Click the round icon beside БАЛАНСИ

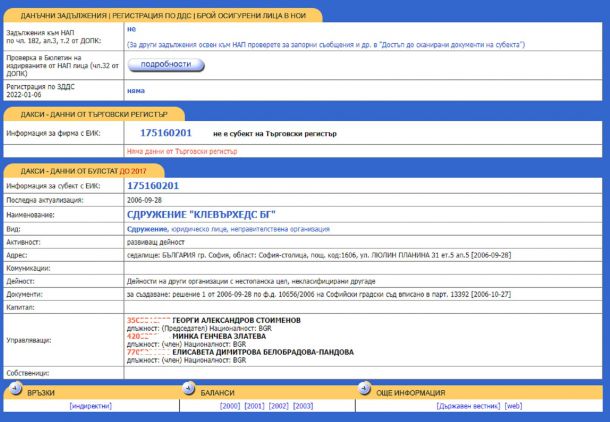[x=189, y=388]
